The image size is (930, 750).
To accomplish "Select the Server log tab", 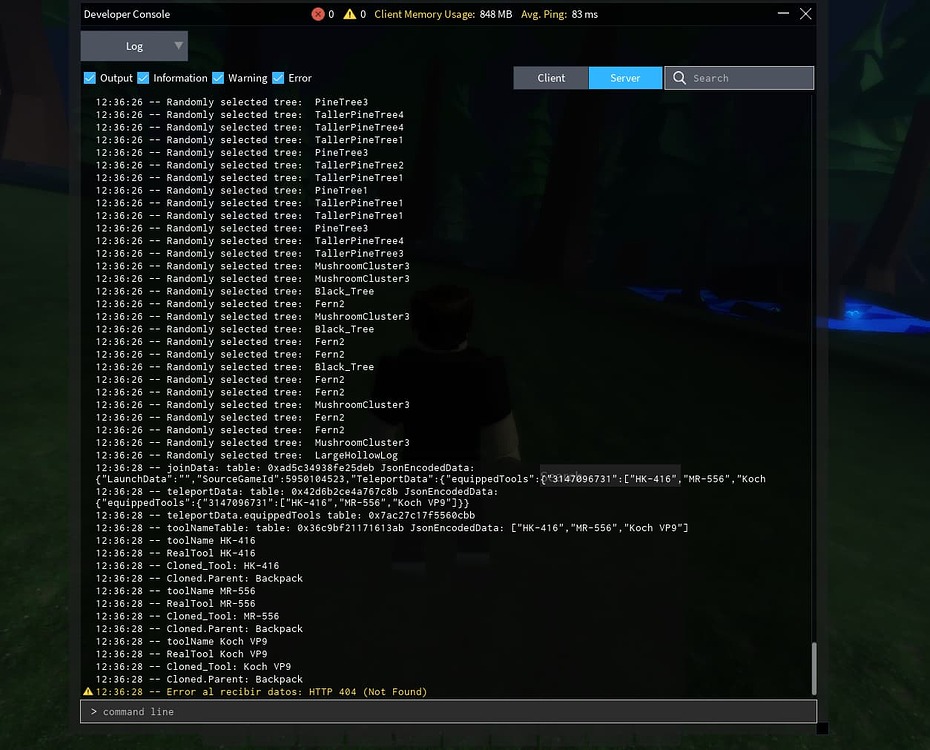I will 625,77.
